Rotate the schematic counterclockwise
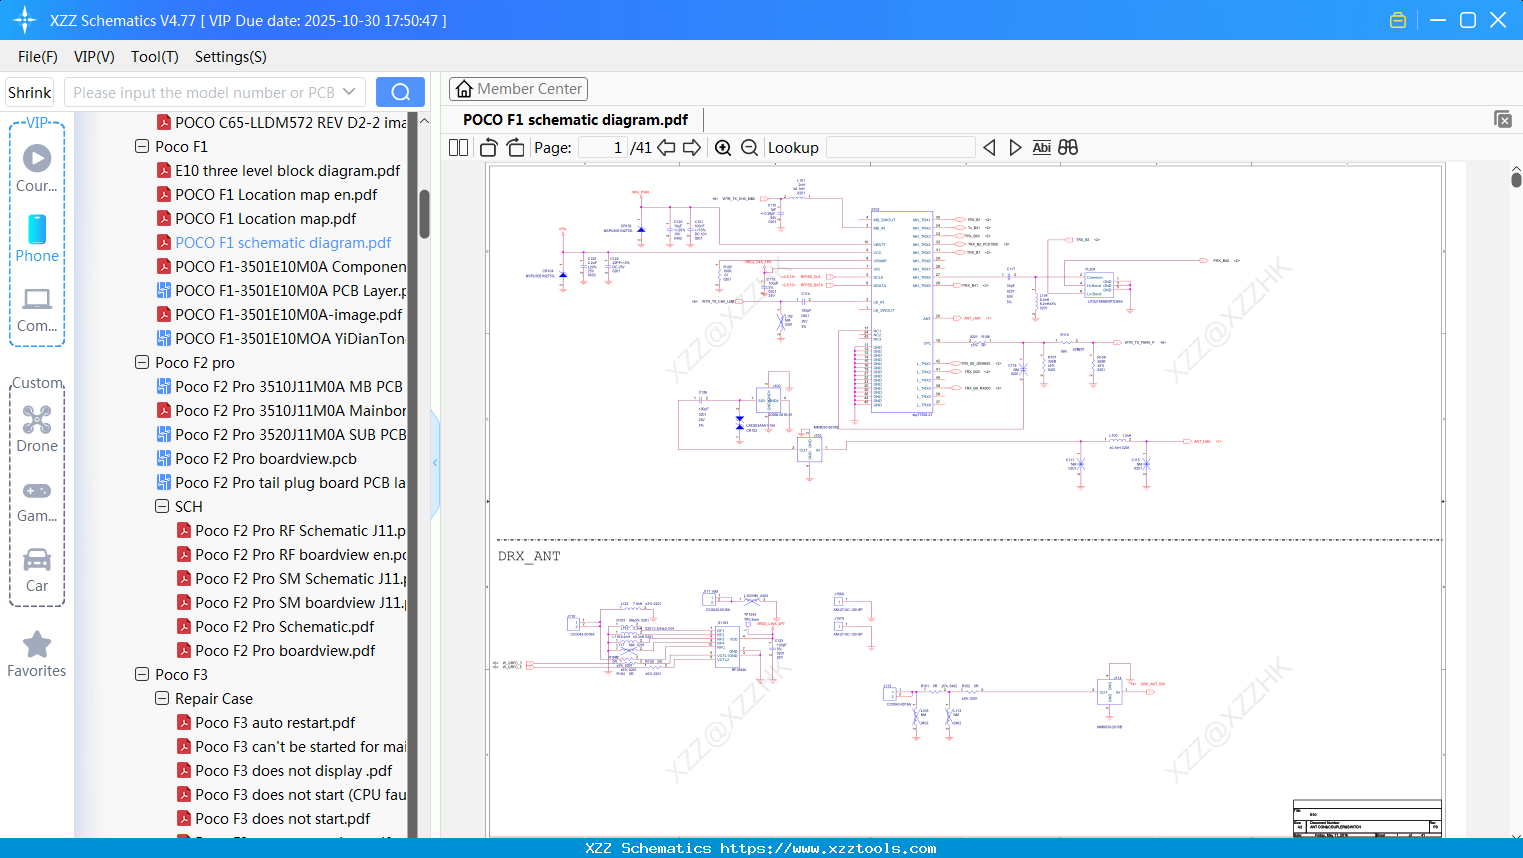This screenshot has width=1523, height=858. (x=487, y=147)
